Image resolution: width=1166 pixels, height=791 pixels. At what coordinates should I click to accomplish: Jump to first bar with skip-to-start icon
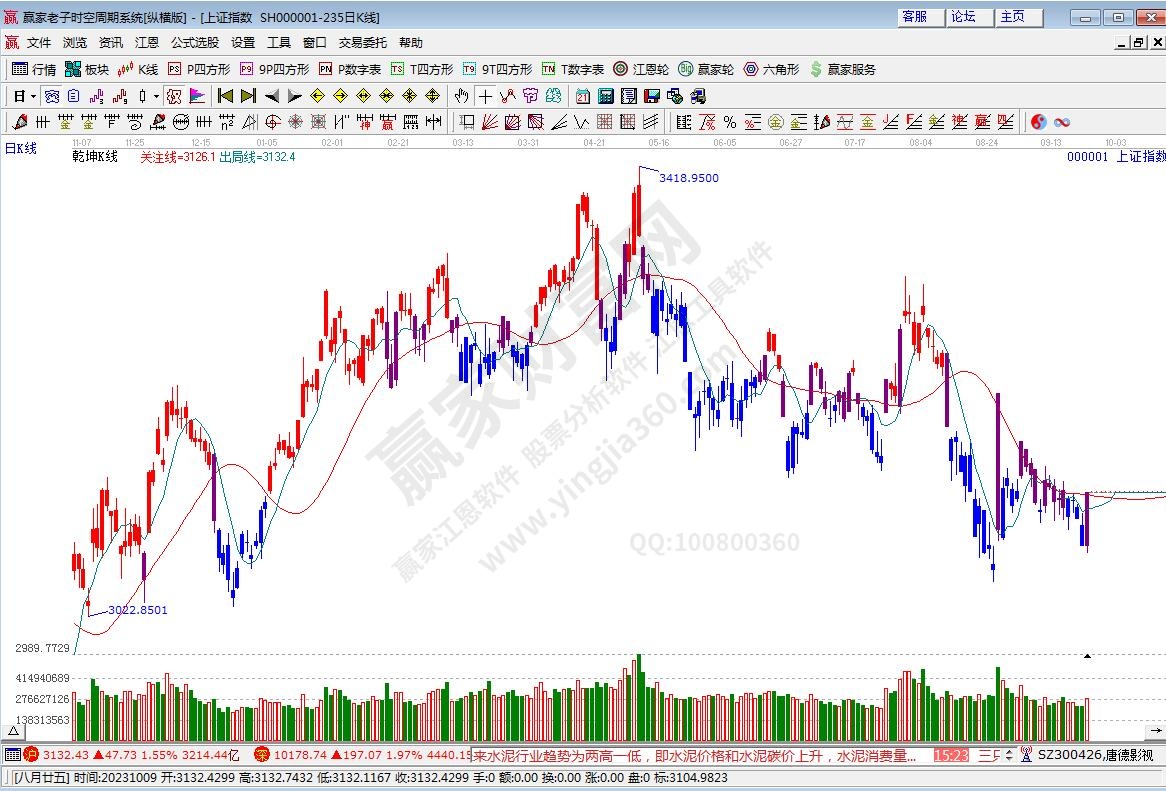225,96
